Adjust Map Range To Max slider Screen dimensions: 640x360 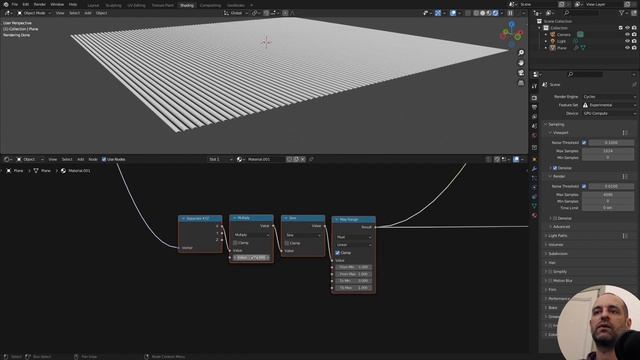pos(353,288)
